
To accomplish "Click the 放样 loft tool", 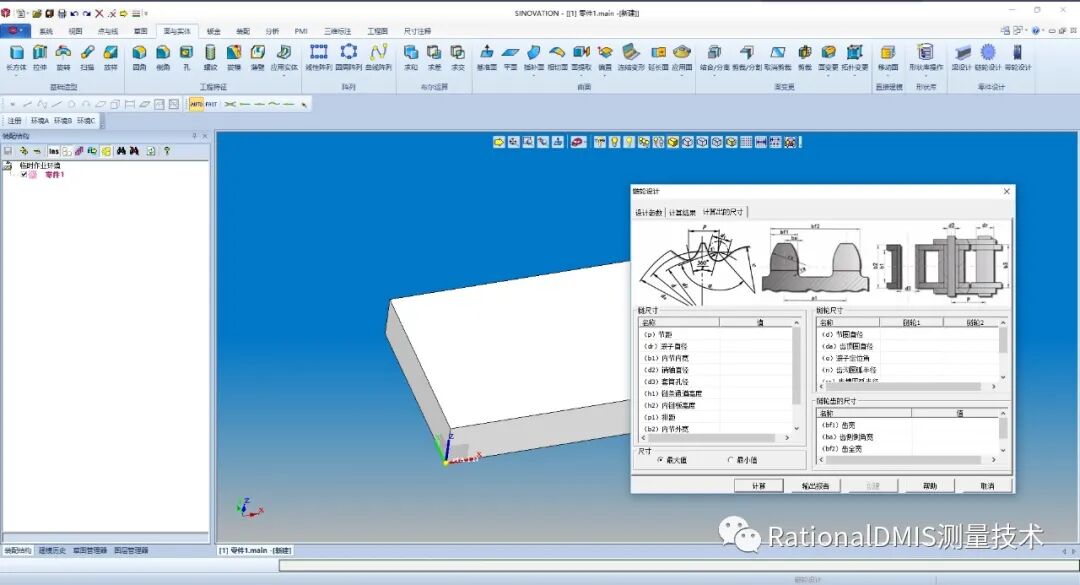I will 110,57.
